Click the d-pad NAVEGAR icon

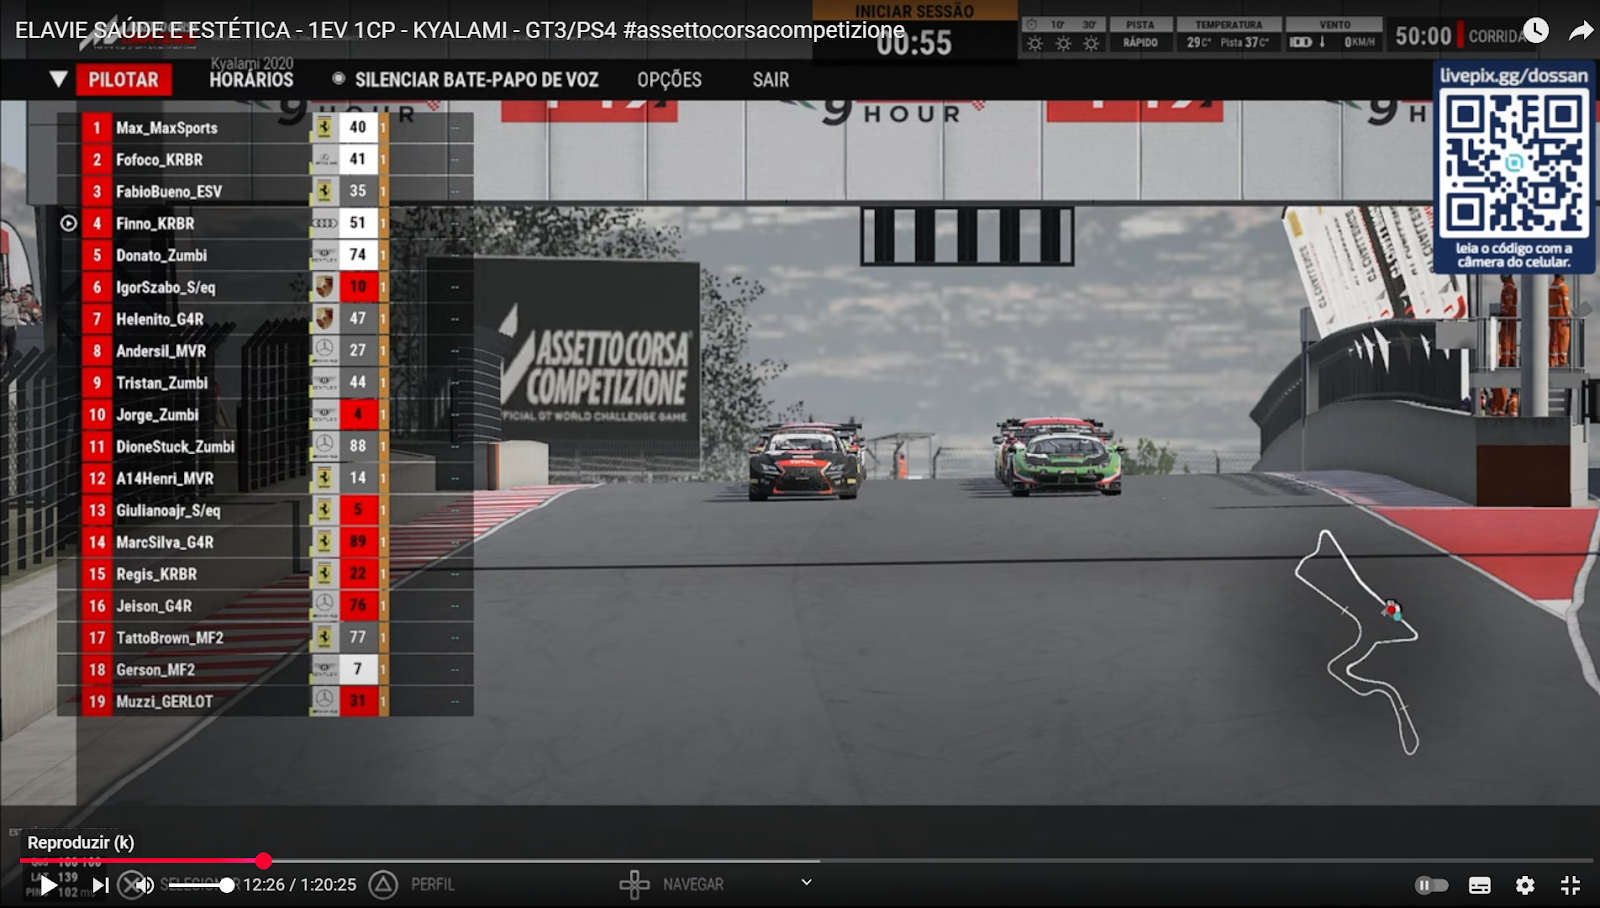tap(634, 884)
